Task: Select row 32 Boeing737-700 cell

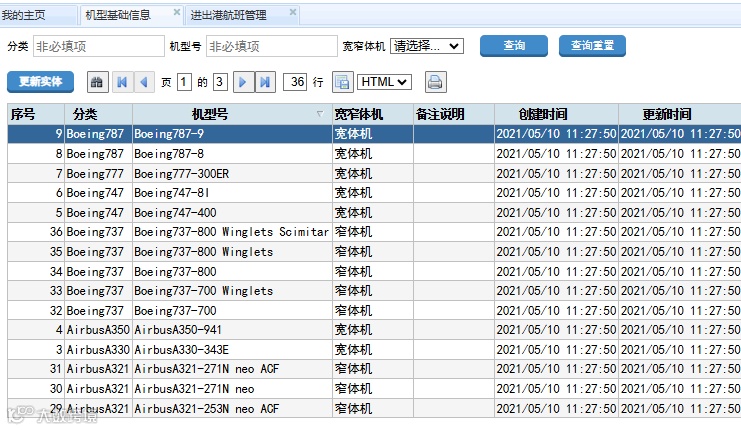Action: click(232, 311)
